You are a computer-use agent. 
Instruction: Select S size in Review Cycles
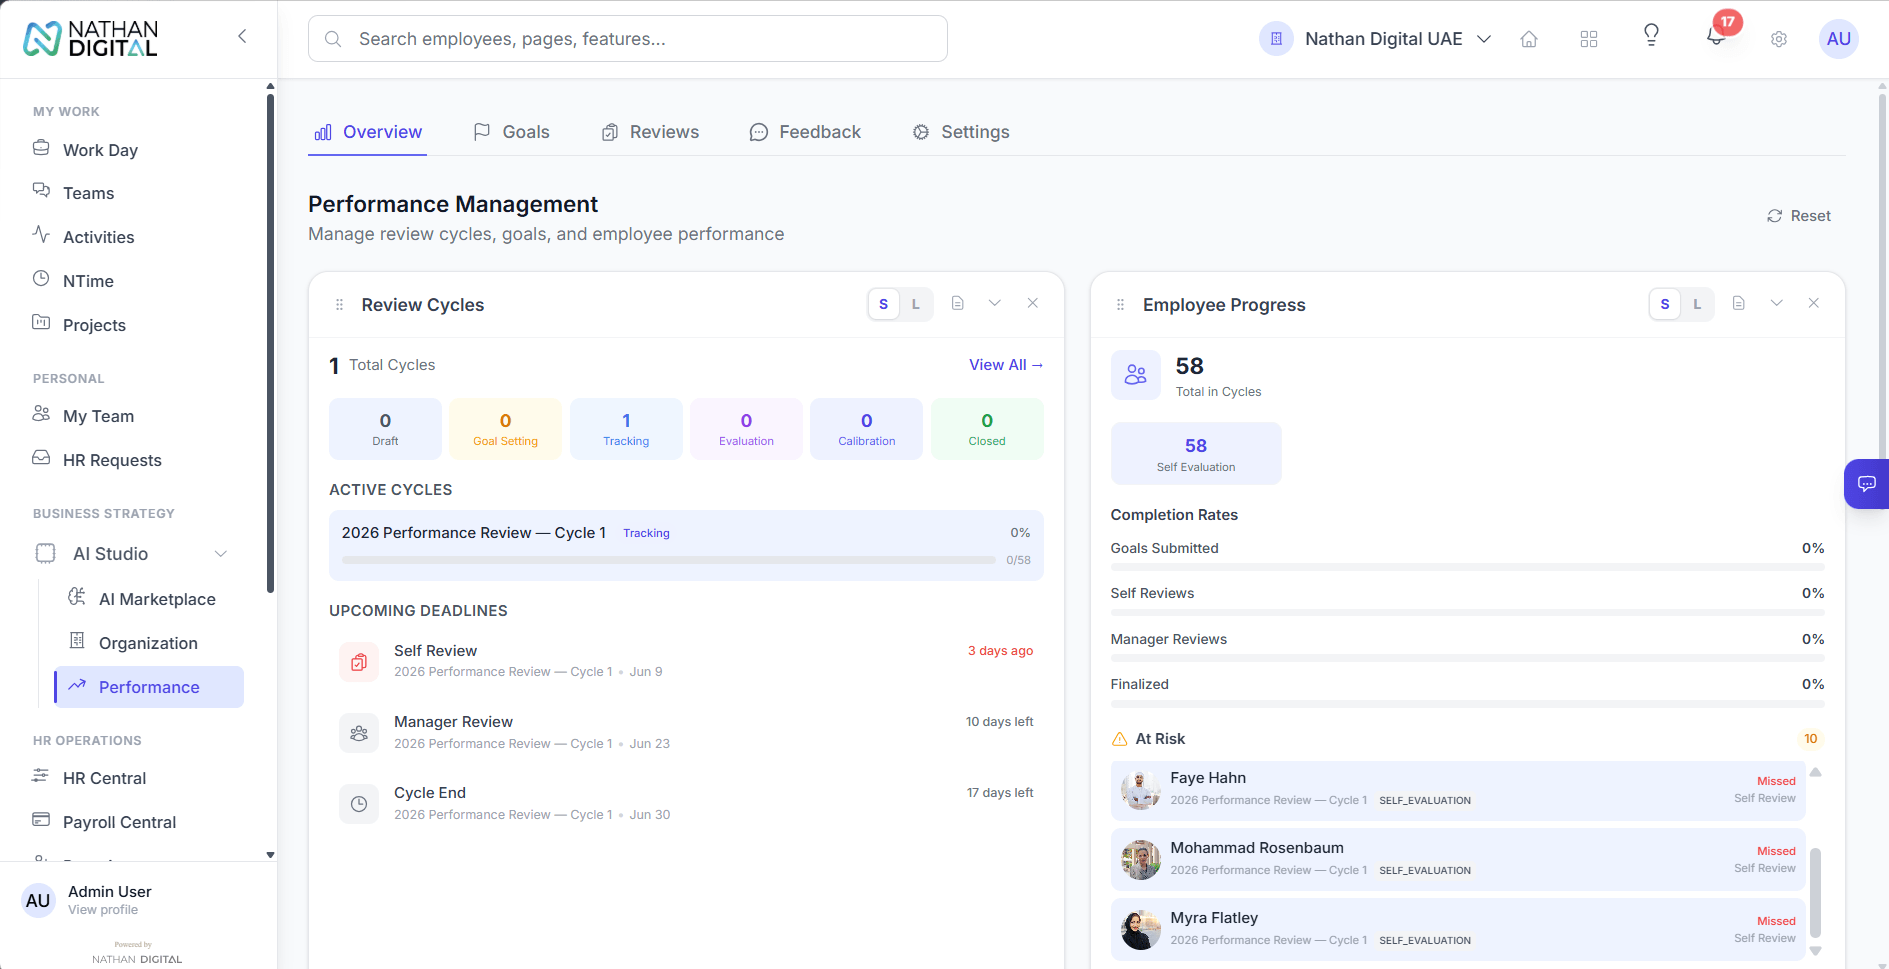(884, 304)
